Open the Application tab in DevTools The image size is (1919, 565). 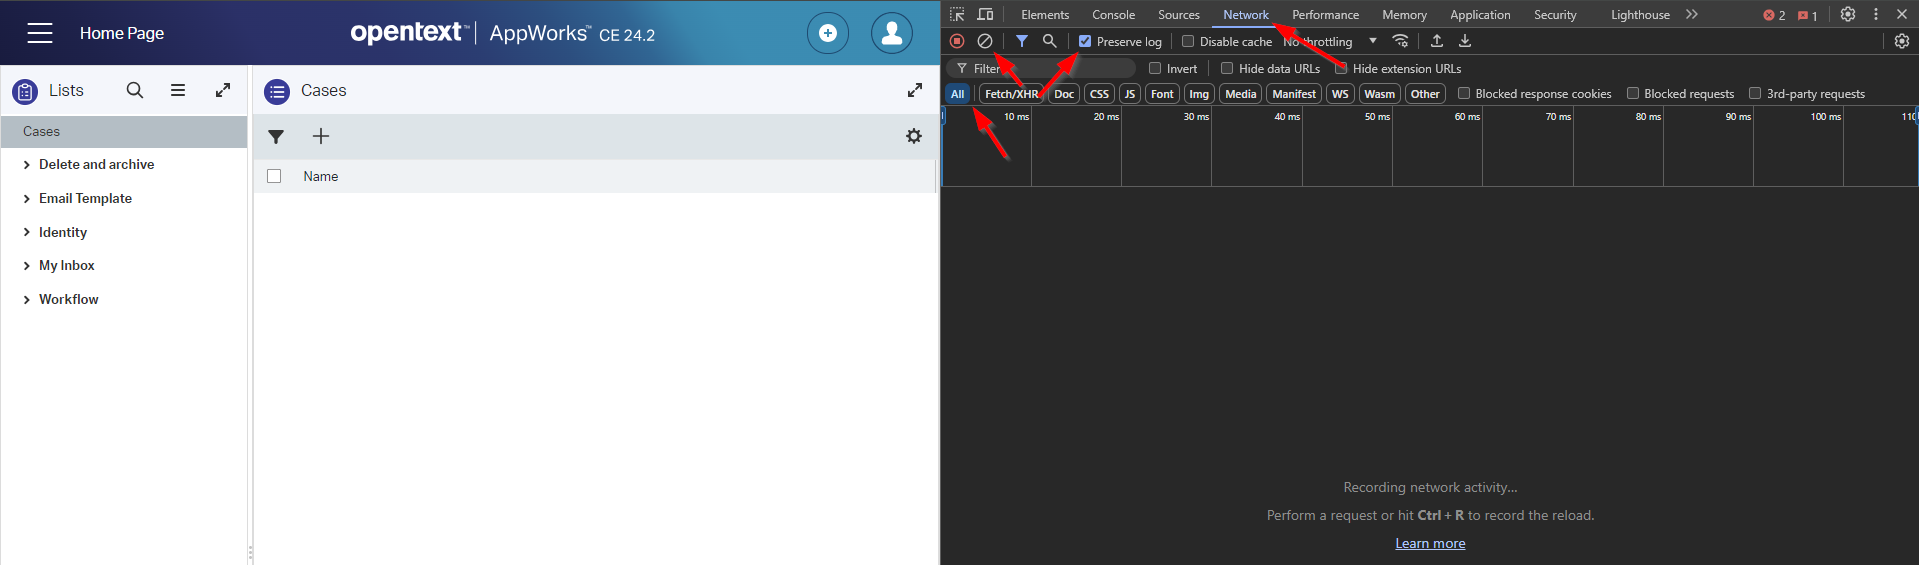pos(1480,15)
